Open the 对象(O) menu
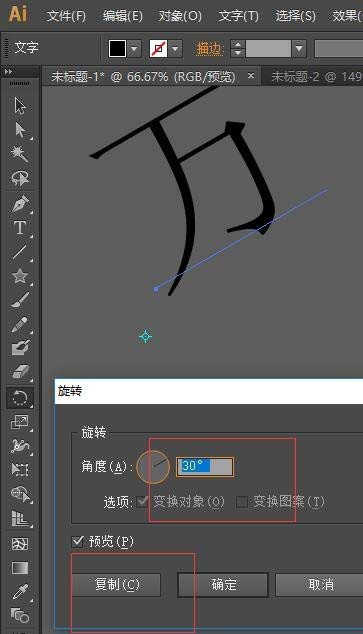Viewport: 363px width, 634px height. click(180, 16)
